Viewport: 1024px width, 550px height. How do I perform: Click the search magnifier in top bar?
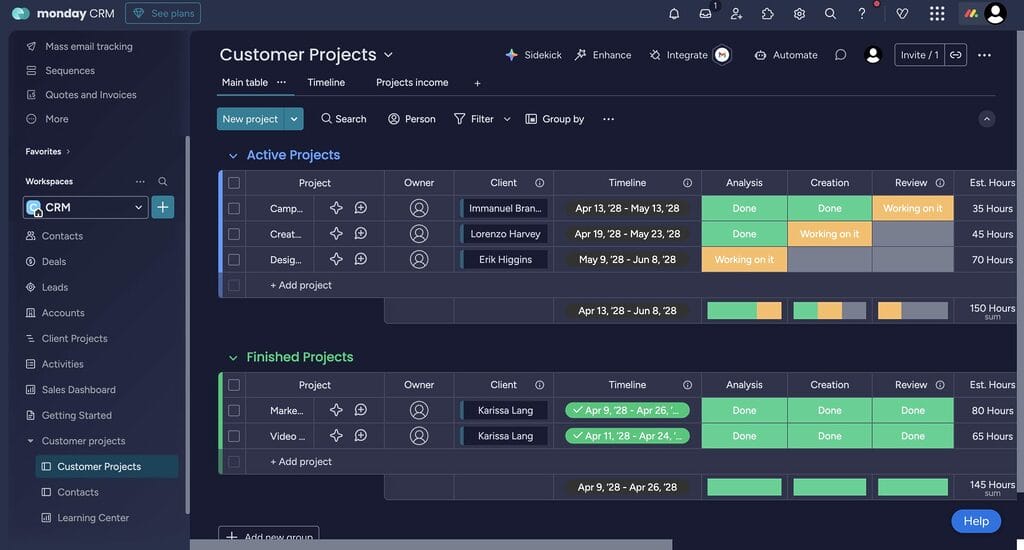point(830,13)
